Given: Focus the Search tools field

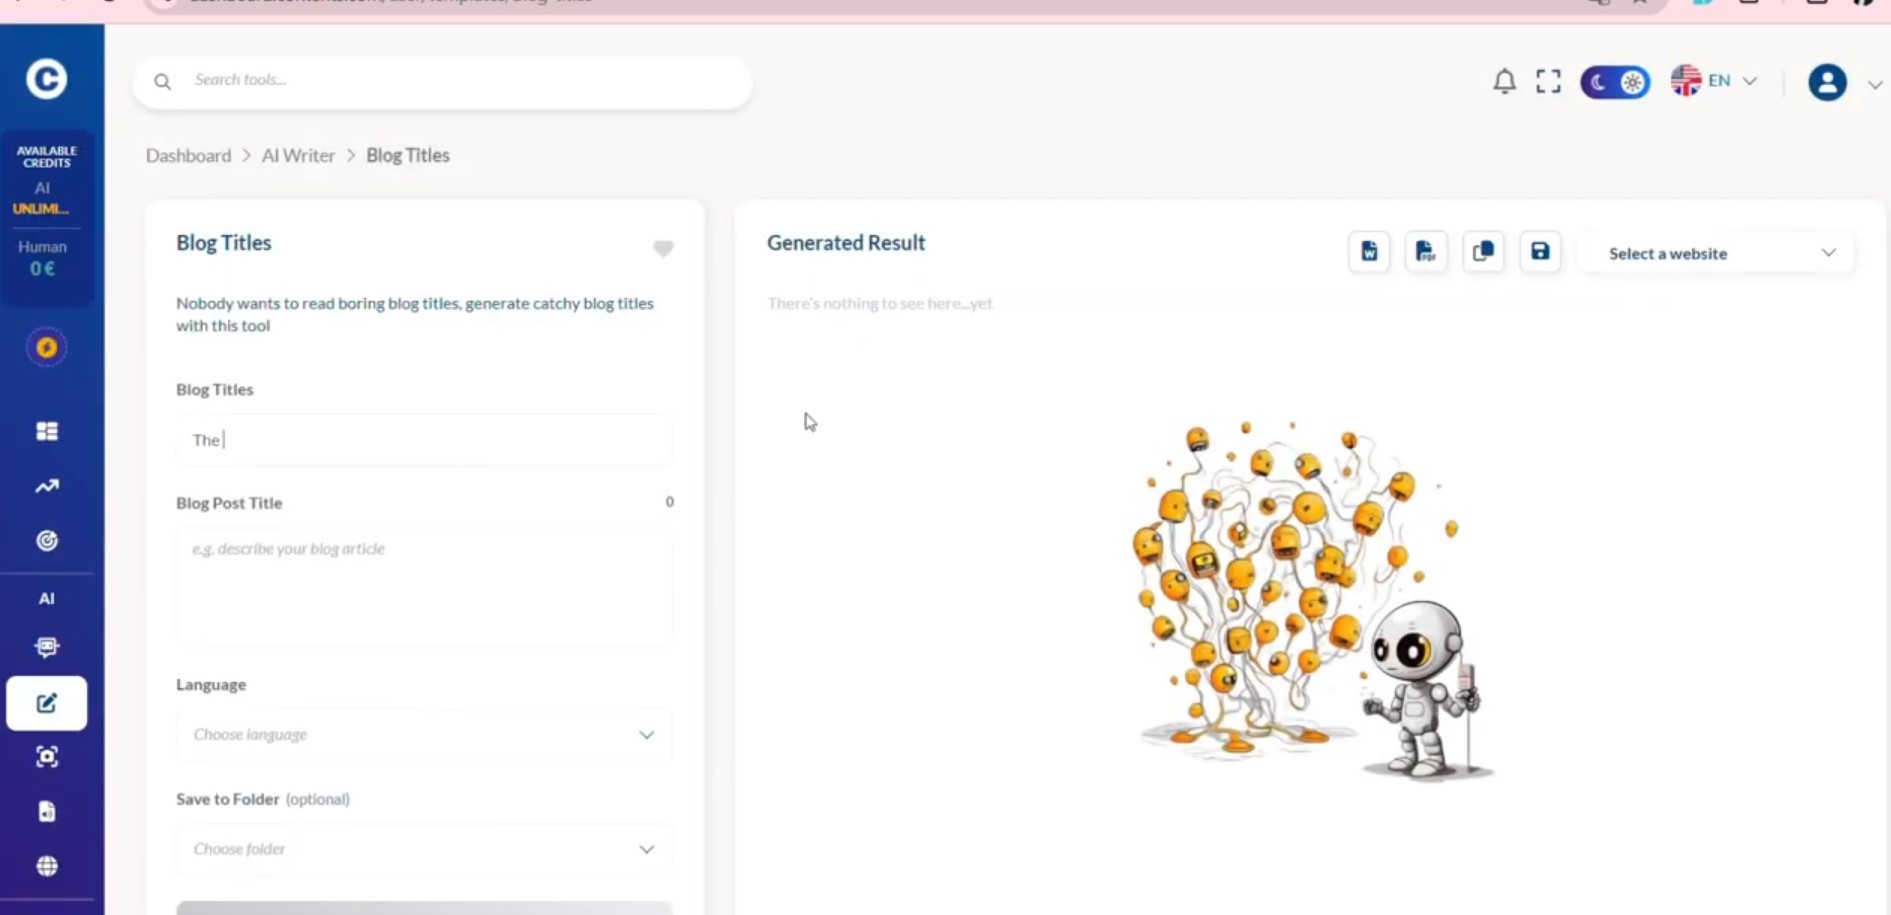Looking at the screenshot, I should point(442,81).
